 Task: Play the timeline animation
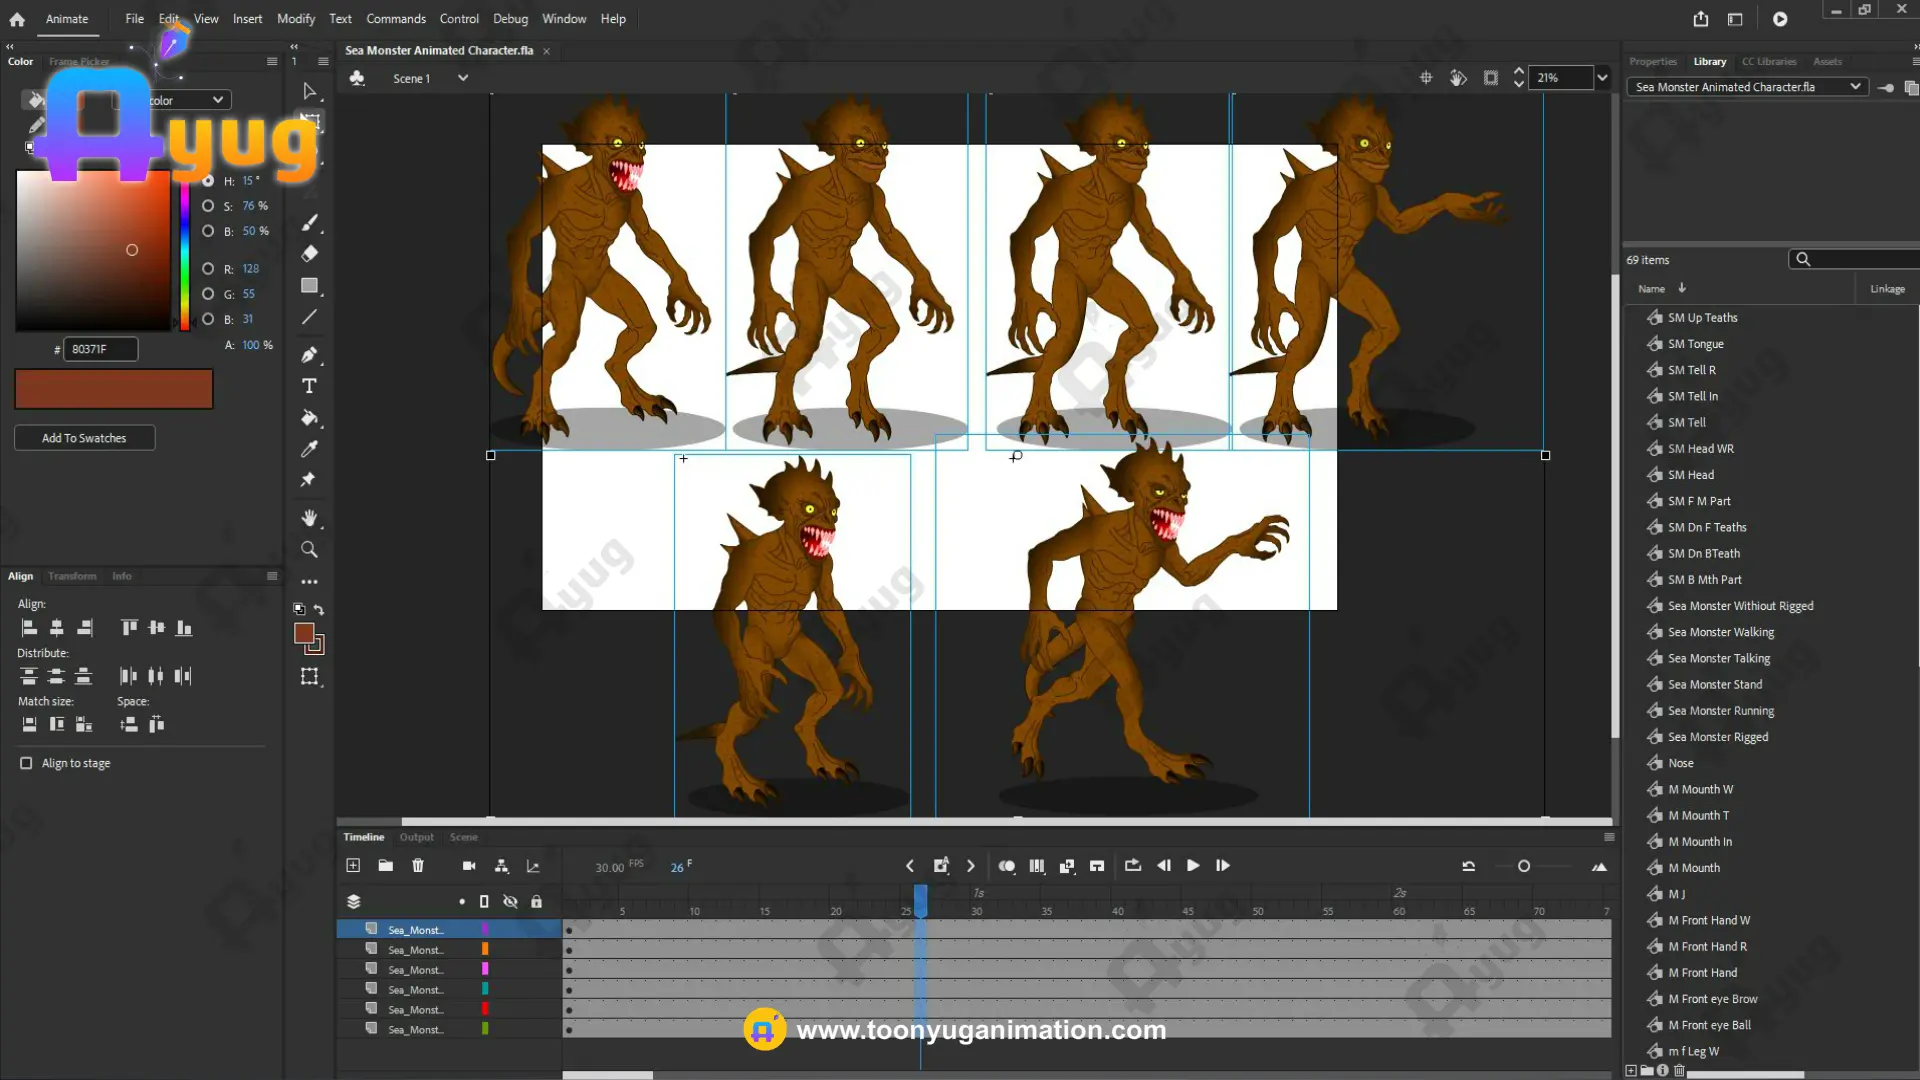(1193, 866)
